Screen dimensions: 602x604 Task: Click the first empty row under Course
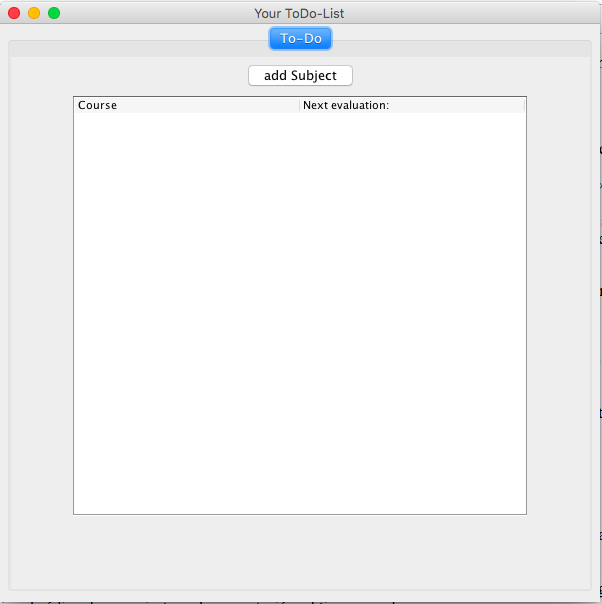(186, 121)
